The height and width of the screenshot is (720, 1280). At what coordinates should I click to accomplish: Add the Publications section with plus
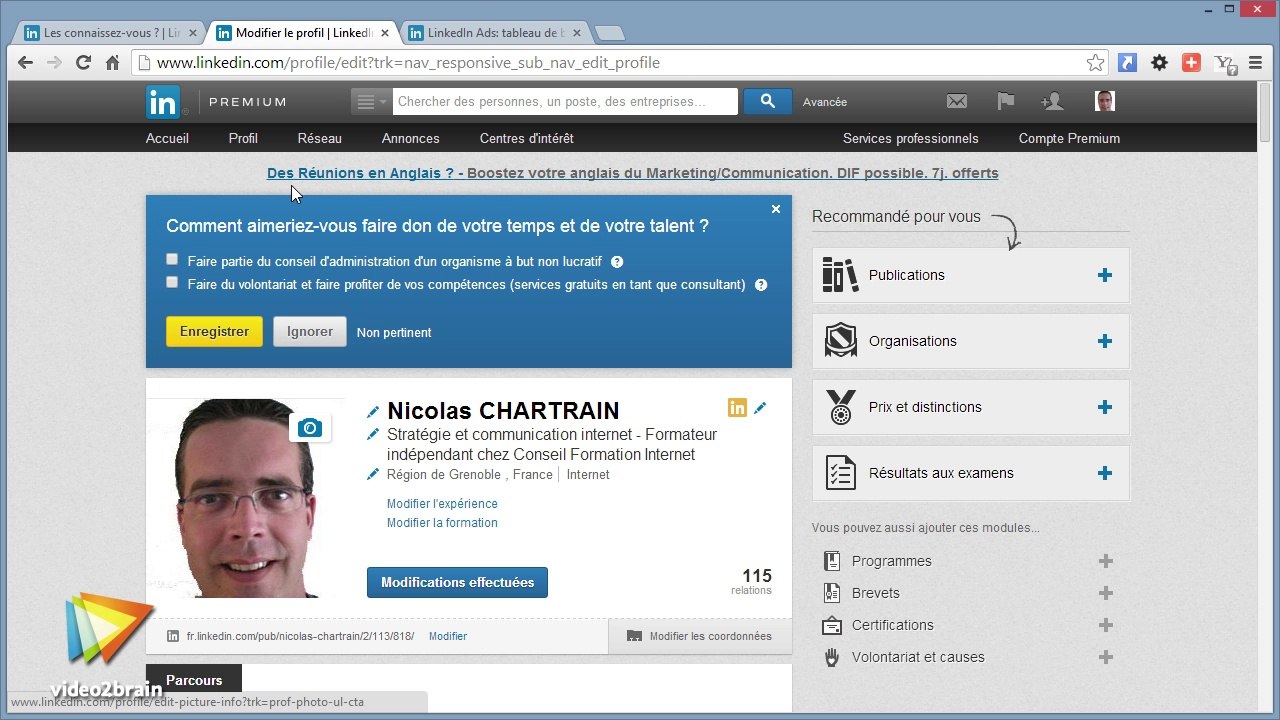pos(1104,275)
